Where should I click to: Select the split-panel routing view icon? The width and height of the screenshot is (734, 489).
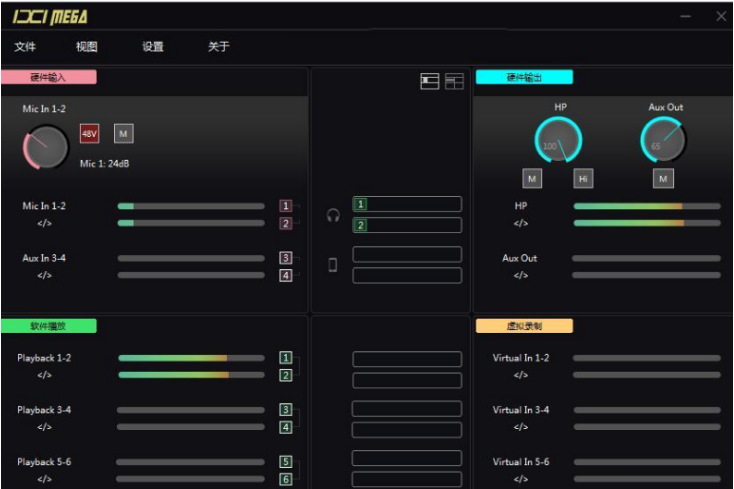pyautogui.click(x=454, y=81)
